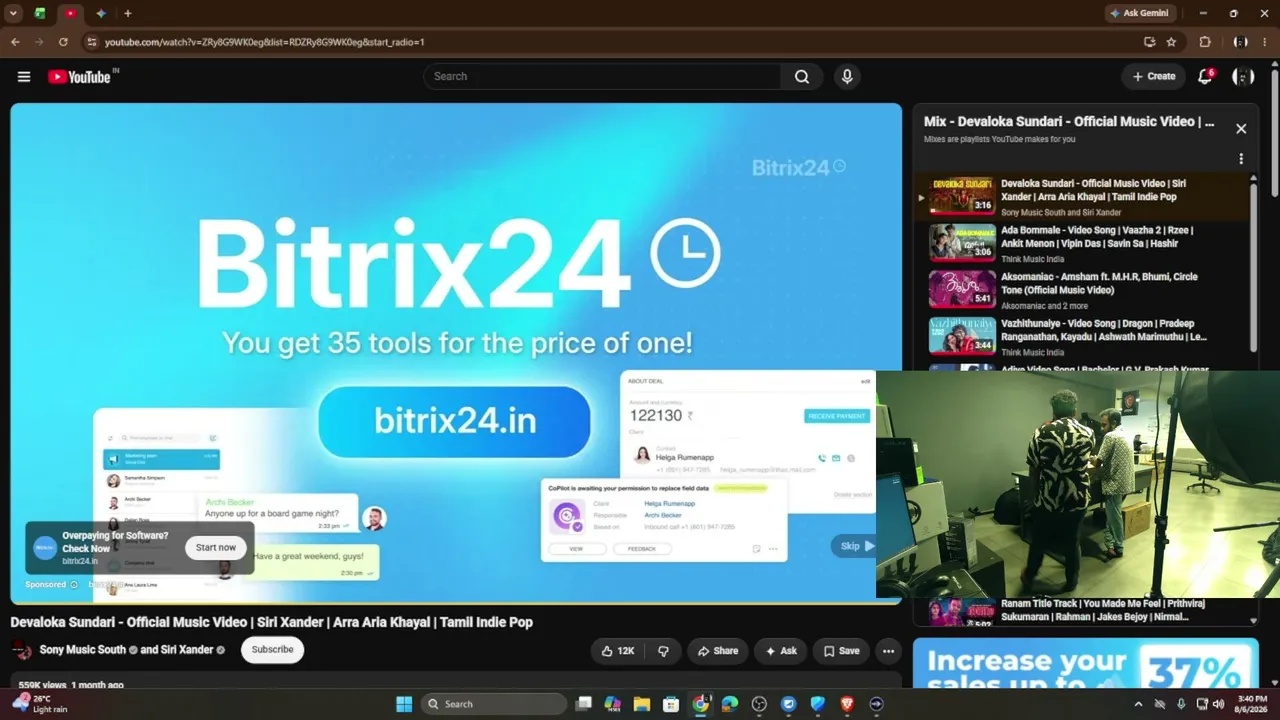1280x720 pixels.
Task: Open the Windows Start menu
Action: (404, 704)
